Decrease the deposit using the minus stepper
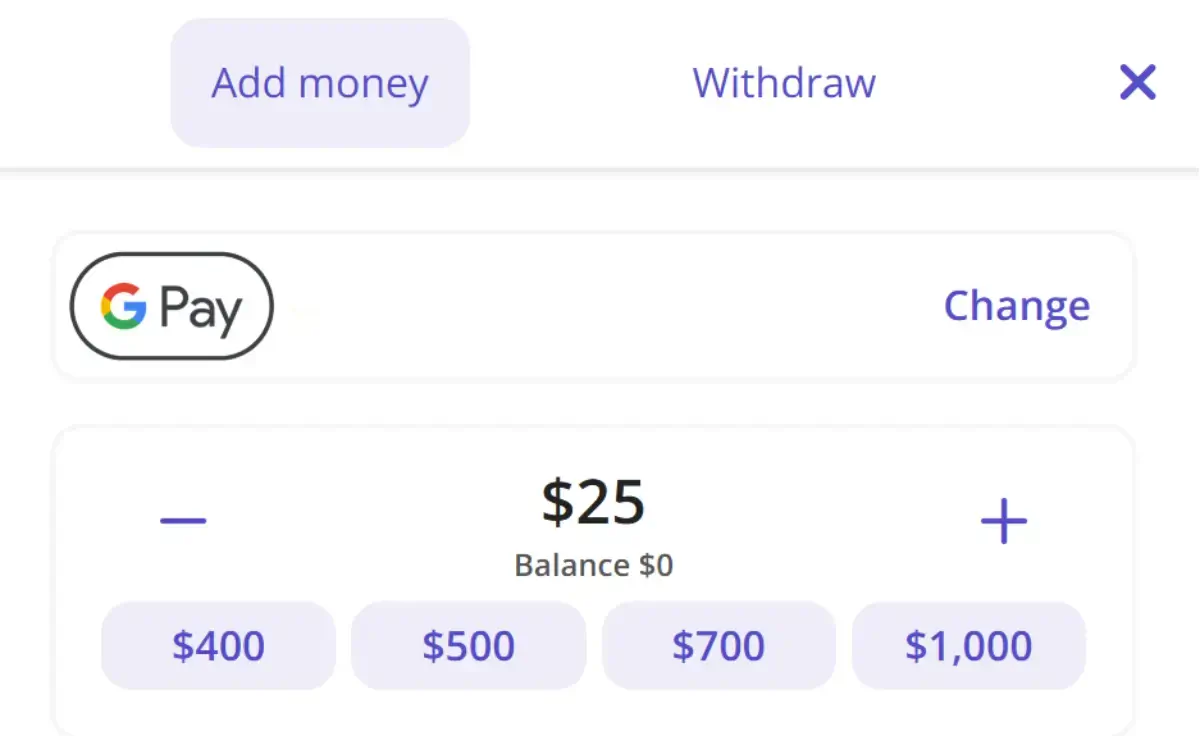This screenshot has height=736, width=1200. coord(183,518)
